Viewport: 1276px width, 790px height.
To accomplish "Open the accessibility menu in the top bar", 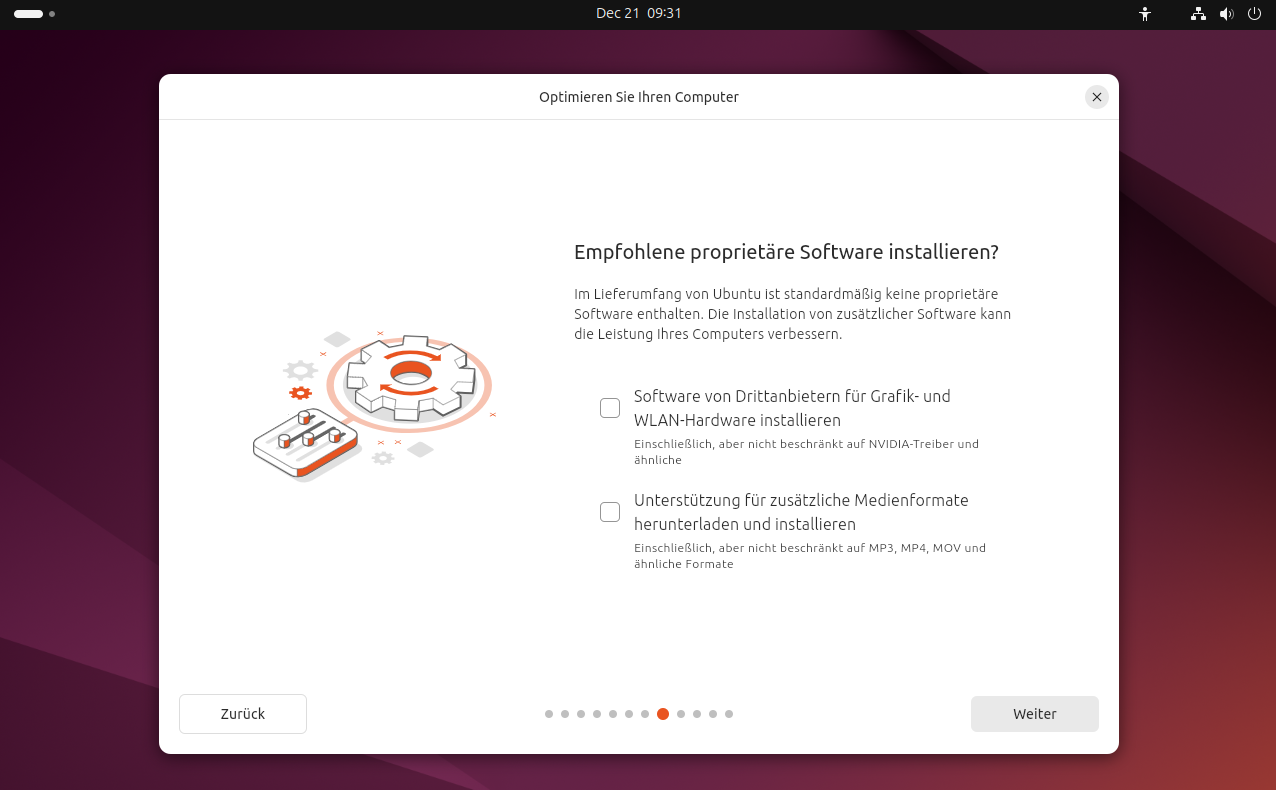I will point(1144,14).
